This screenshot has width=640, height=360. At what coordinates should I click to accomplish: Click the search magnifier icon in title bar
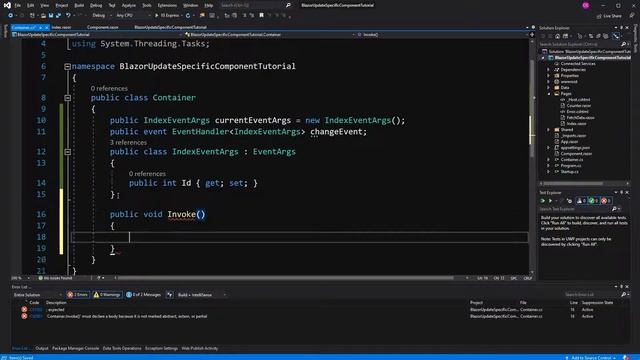[x=288, y=5]
